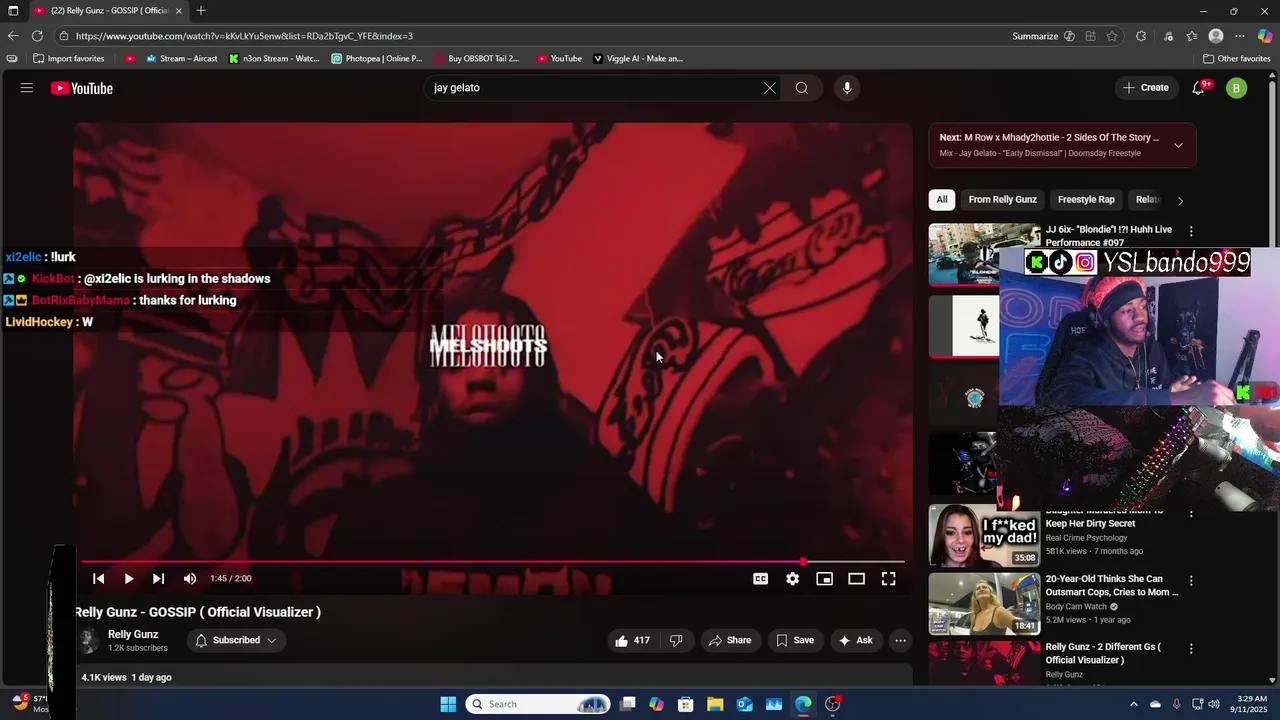Open YouTube notifications bell
This screenshot has width=1280, height=720.
click(1199, 88)
